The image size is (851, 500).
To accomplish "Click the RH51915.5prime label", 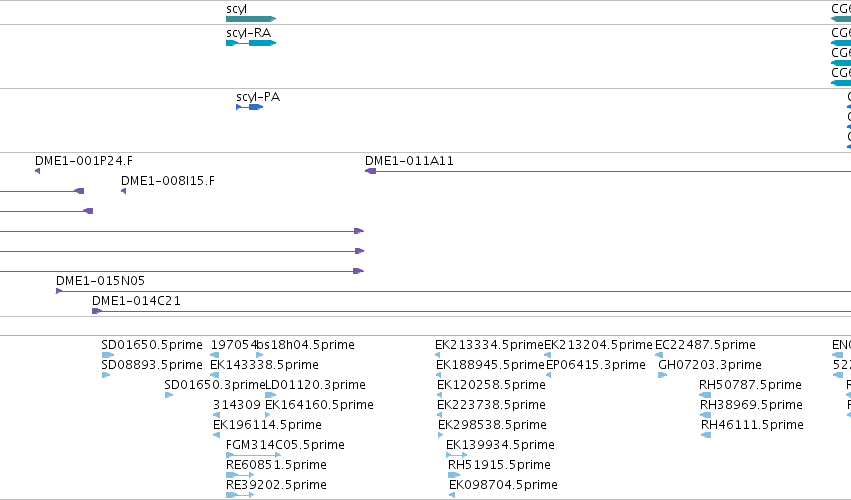I will pyautogui.click(x=499, y=465).
